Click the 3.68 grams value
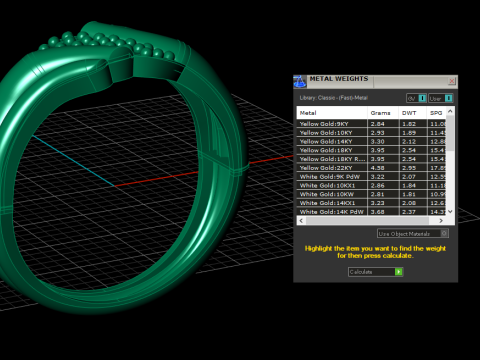The height and width of the screenshot is (360, 480). coord(378,212)
